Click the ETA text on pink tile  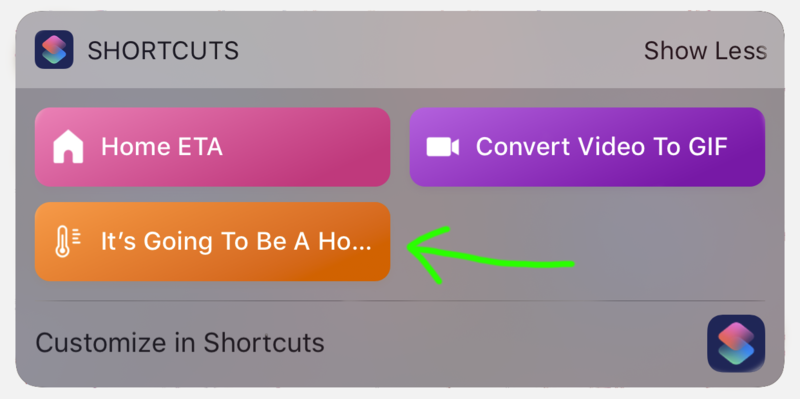pos(201,147)
